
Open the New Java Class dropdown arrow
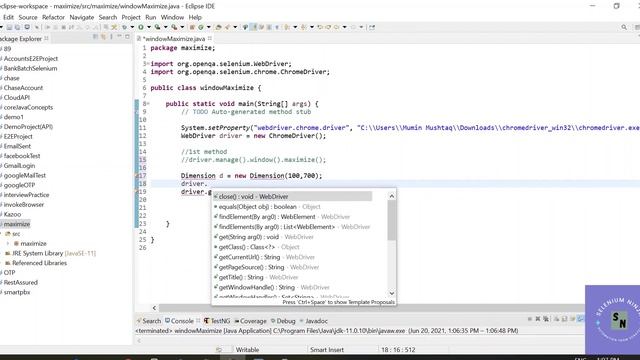[209, 27]
